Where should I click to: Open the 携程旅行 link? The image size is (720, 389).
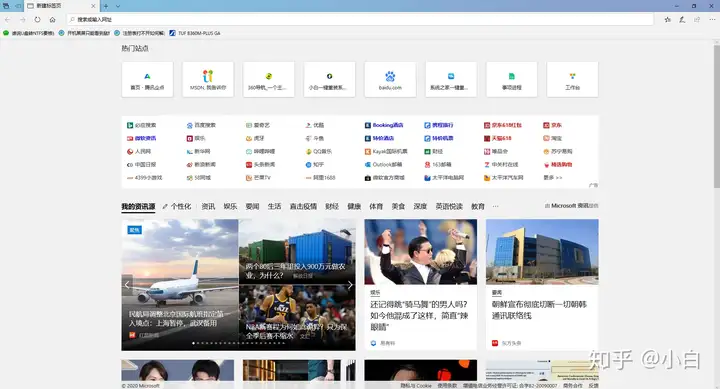[439, 125]
